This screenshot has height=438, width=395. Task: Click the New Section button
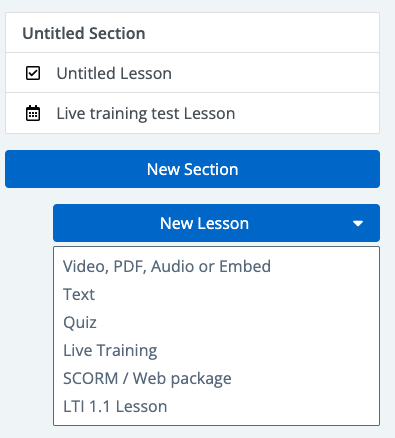coord(192,169)
